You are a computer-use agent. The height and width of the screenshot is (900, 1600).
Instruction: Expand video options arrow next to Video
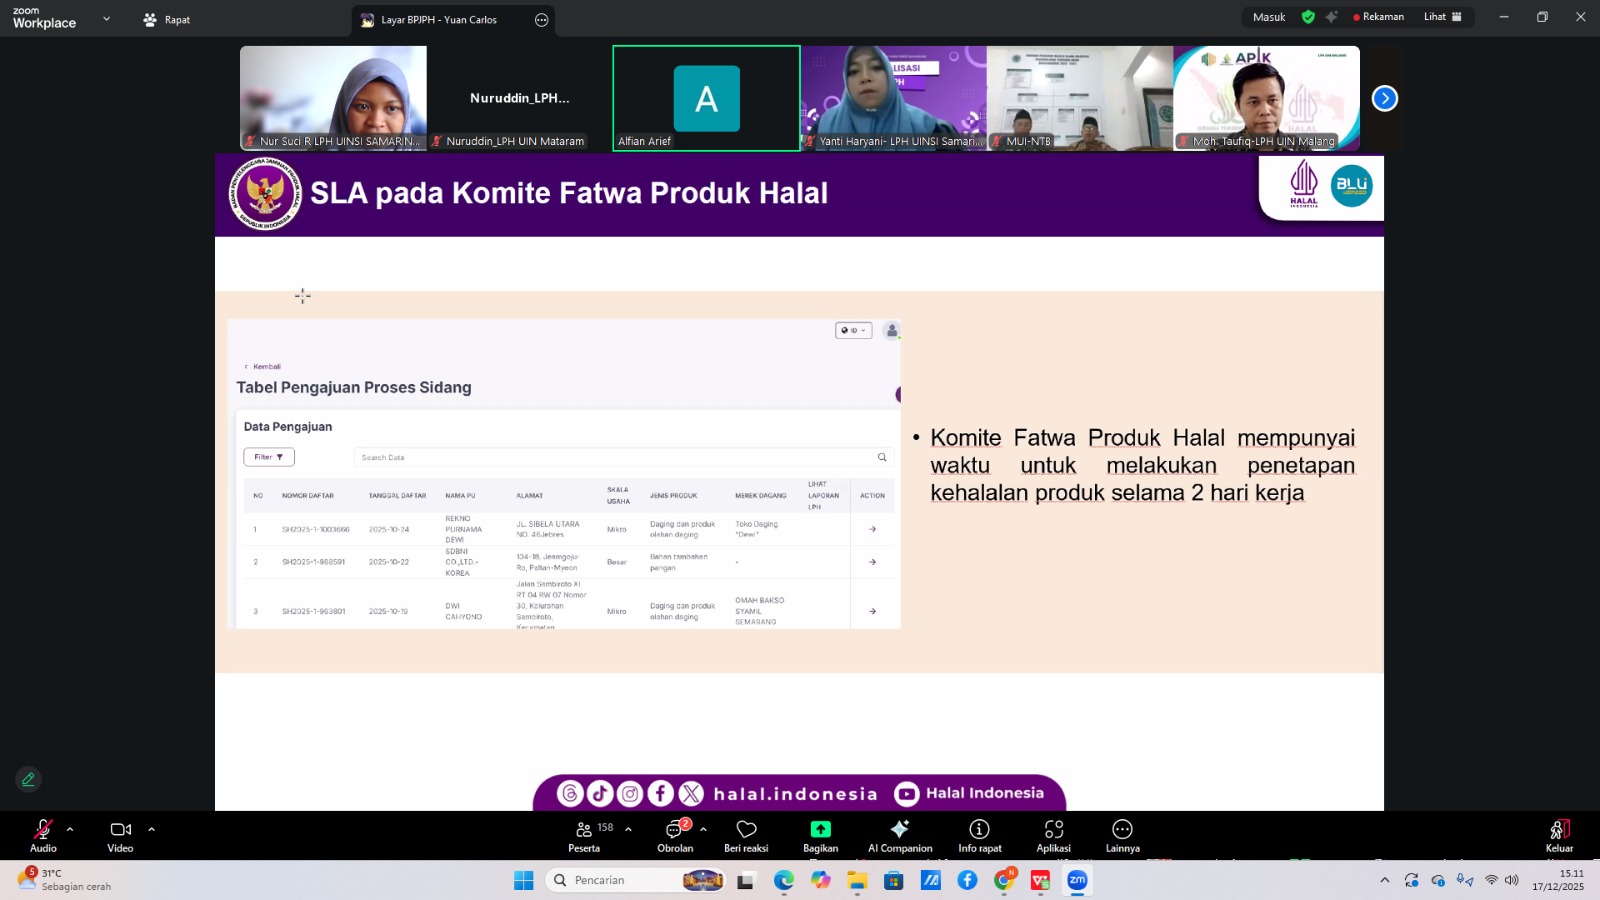tap(151, 829)
